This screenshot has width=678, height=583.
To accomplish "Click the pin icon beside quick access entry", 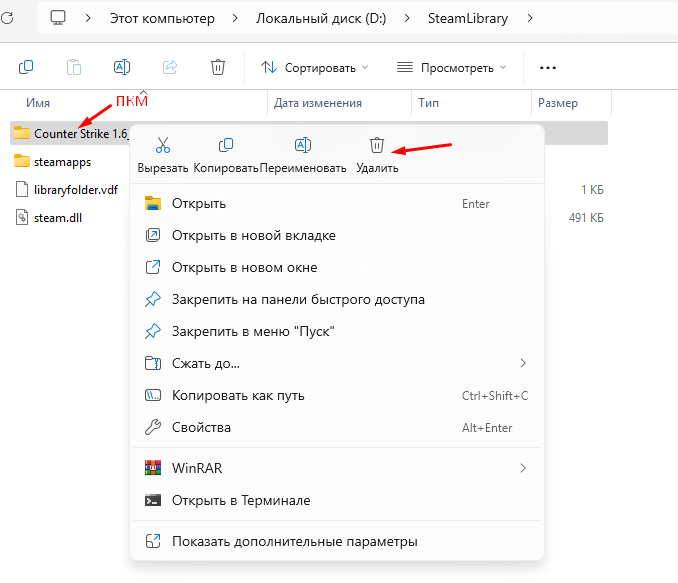I will tap(153, 299).
